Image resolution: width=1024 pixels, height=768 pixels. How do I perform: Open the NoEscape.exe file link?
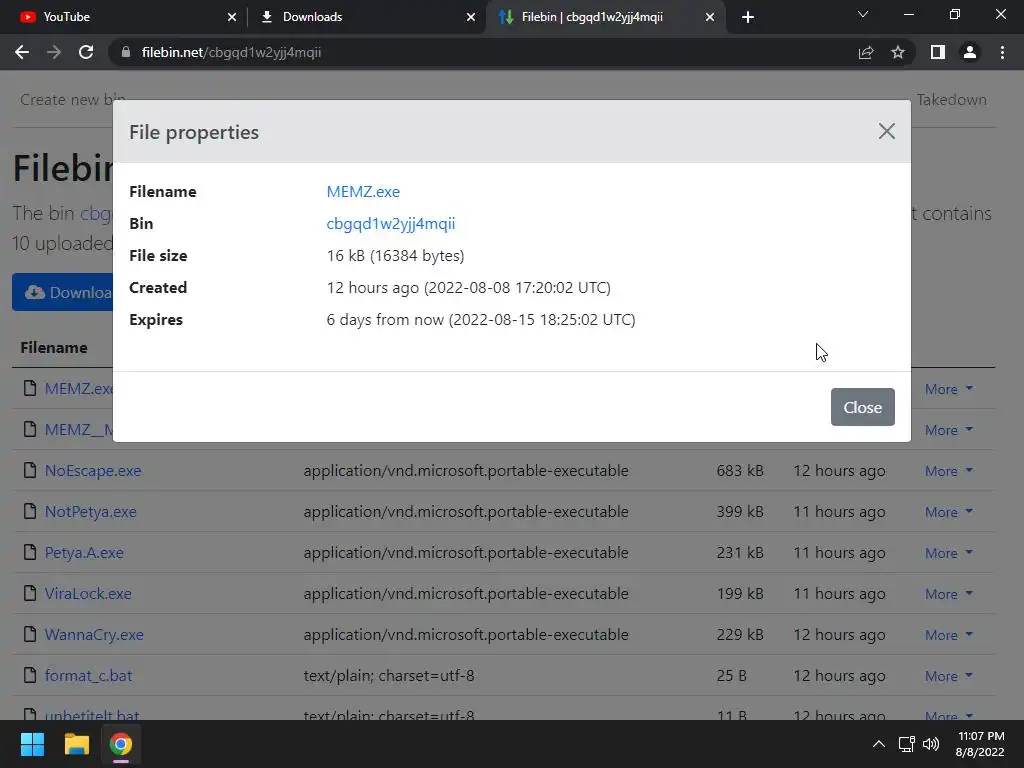click(x=93, y=471)
